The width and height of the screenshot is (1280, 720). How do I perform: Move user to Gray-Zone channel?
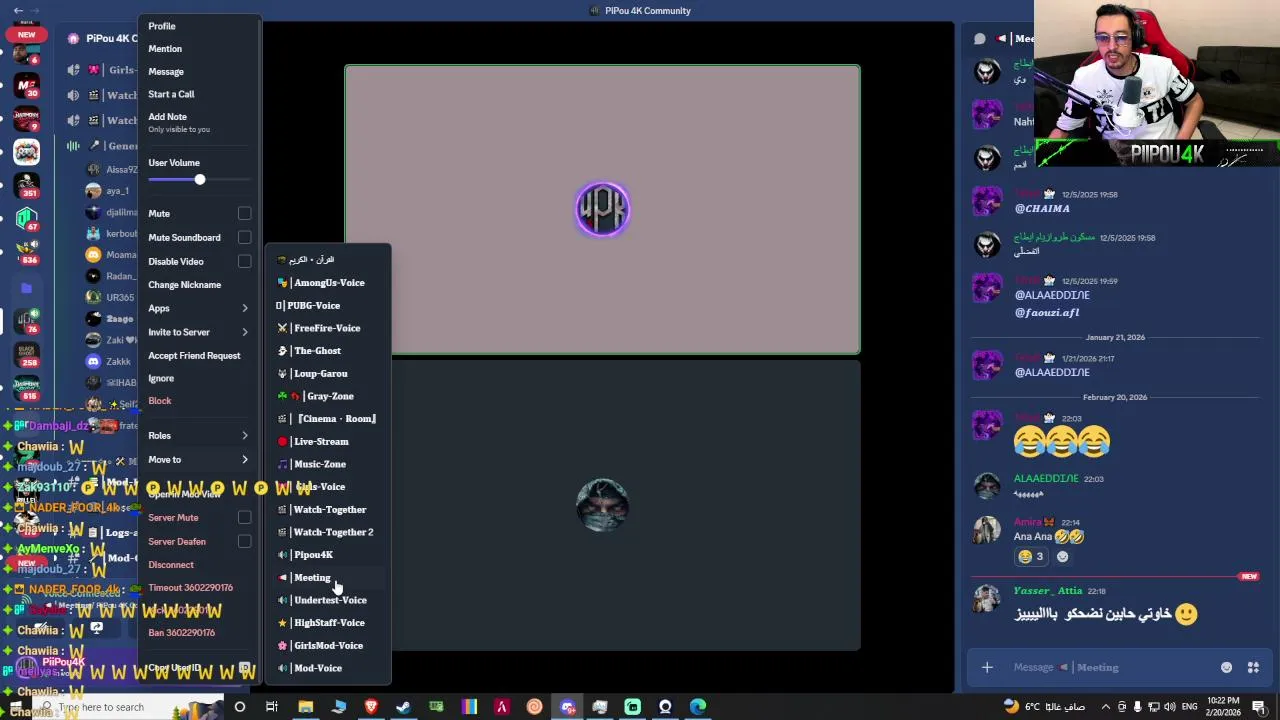(327, 396)
